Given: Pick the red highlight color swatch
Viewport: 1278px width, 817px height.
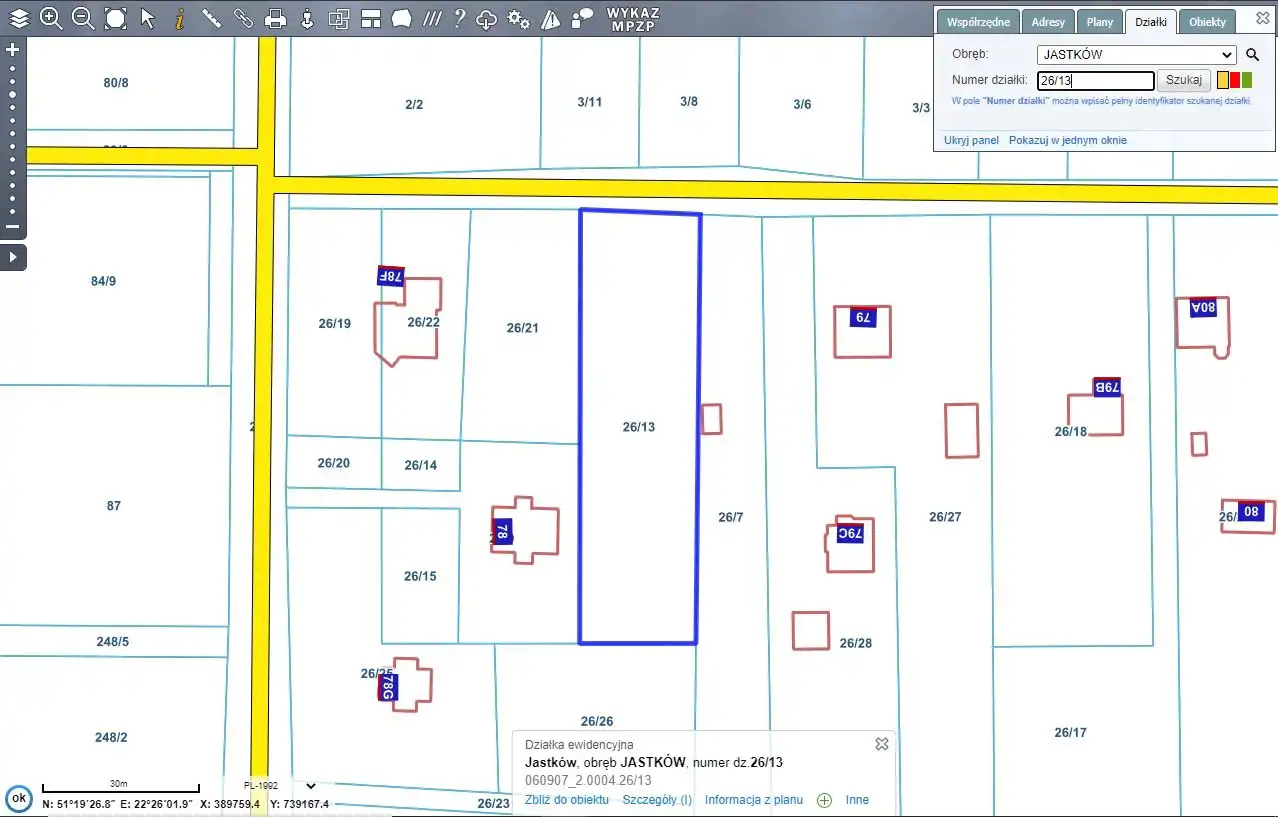Looking at the screenshot, I should [x=1235, y=81].
